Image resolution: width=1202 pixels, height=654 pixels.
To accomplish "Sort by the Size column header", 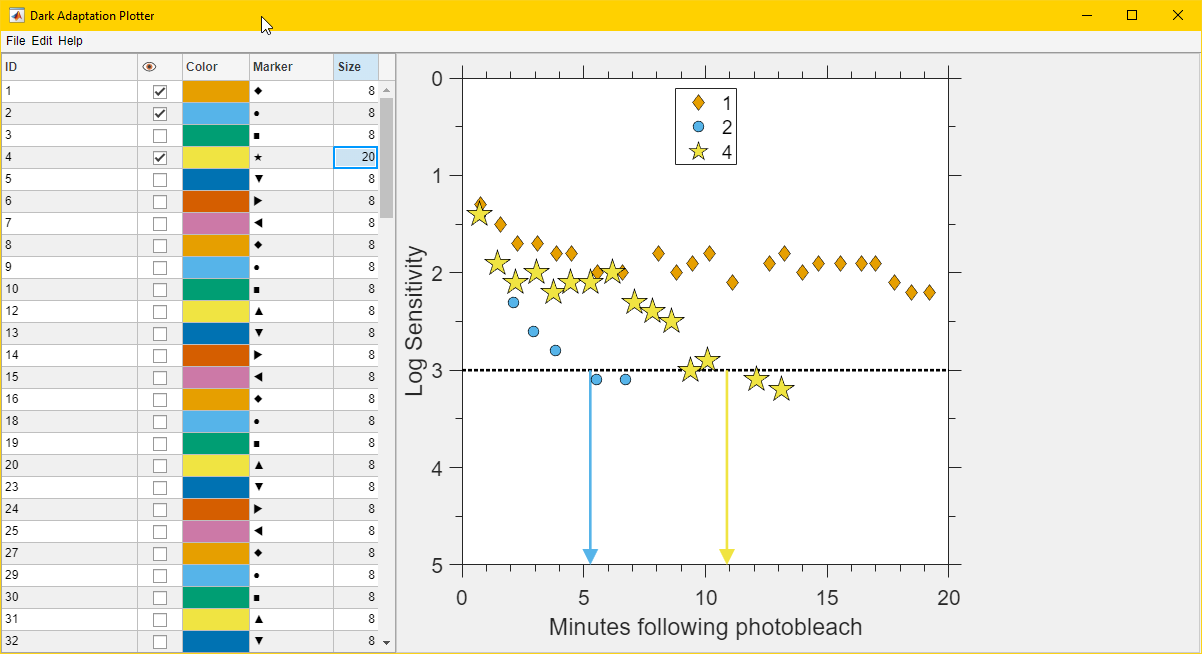I will point(356,67).
